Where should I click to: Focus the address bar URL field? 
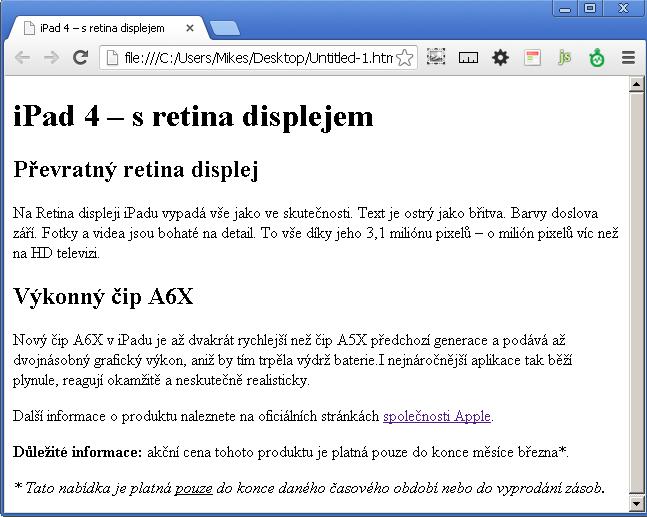point(258,58)
